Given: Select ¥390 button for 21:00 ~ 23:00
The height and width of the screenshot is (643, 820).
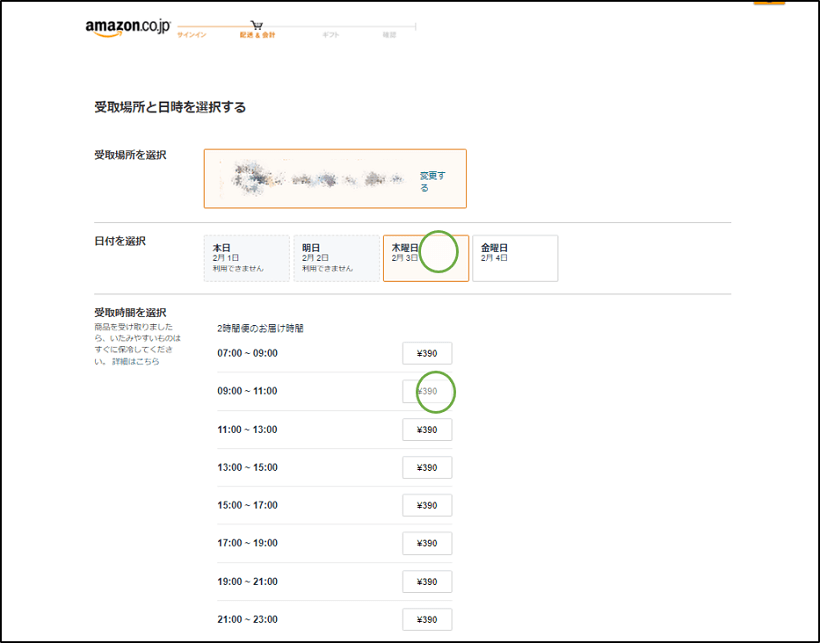Looking at the screenshot, I should point(427,619).
